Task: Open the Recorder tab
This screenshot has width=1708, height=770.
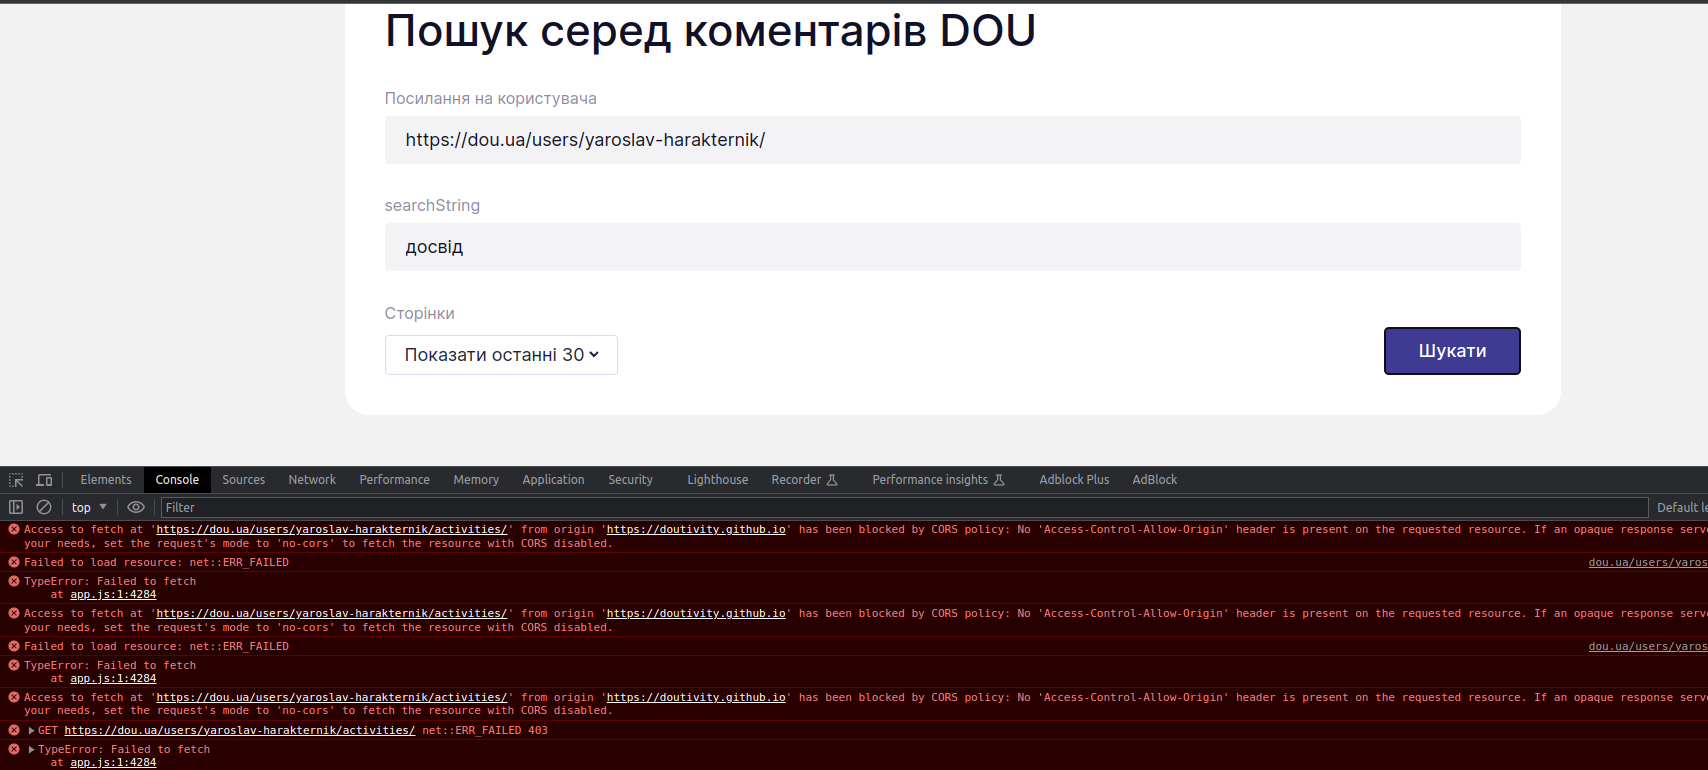Action: [804, 480]
